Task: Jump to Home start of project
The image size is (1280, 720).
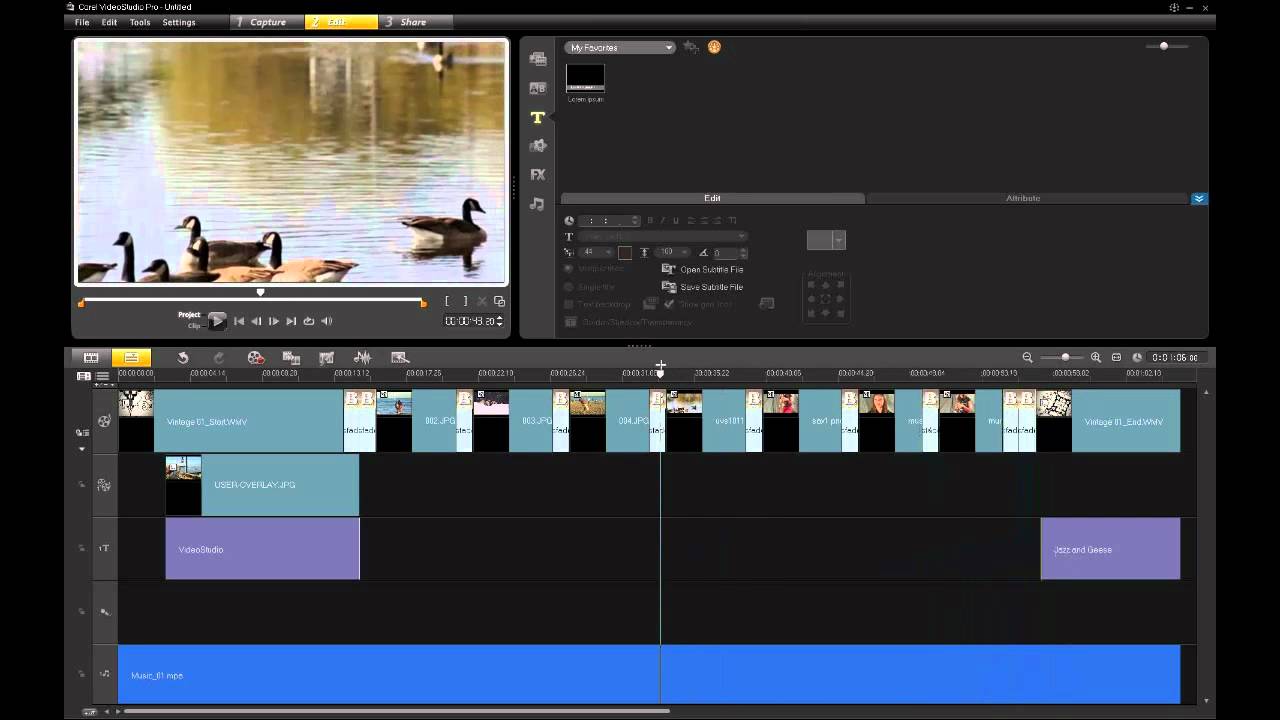Action: click(x=239, y=321)
